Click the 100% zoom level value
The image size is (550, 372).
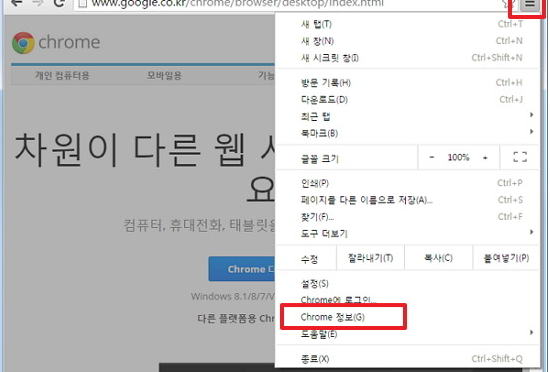(x=458, y=157)
